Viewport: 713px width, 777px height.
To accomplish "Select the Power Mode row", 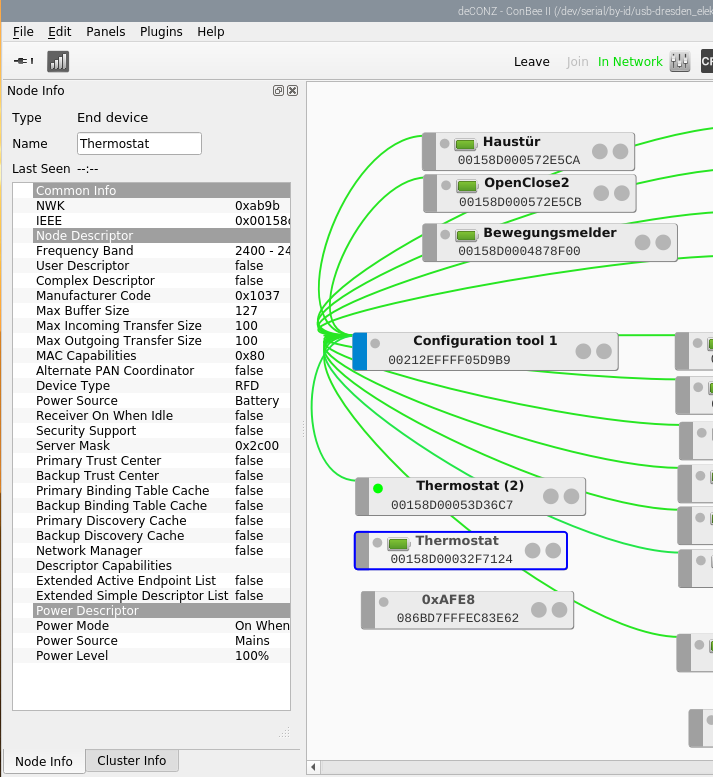I will (152, 625).
